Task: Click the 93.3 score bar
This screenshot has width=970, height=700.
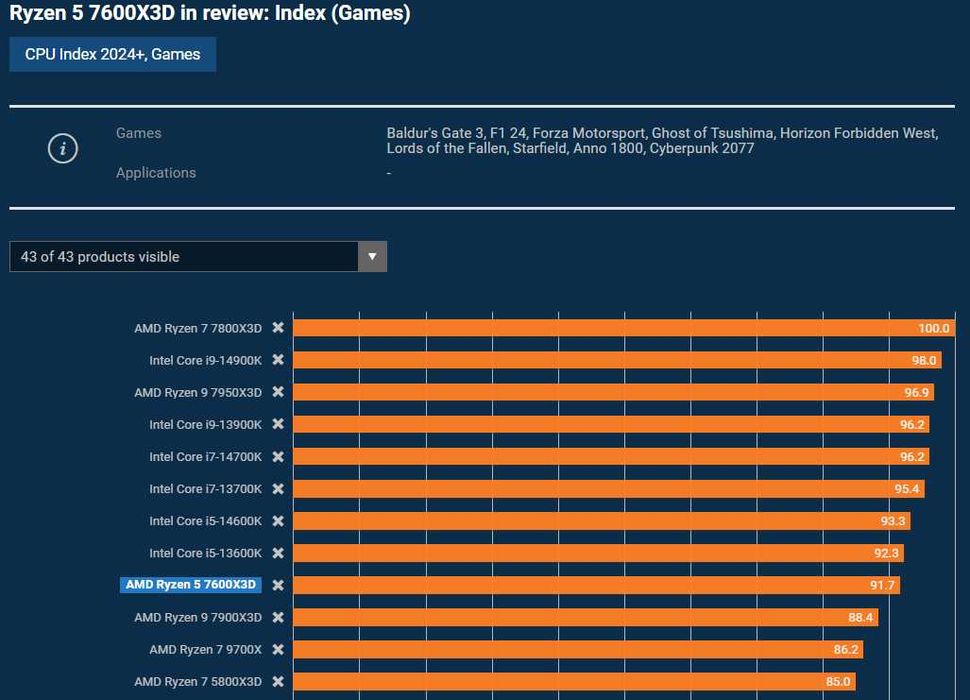Action: tap(602, 521)
